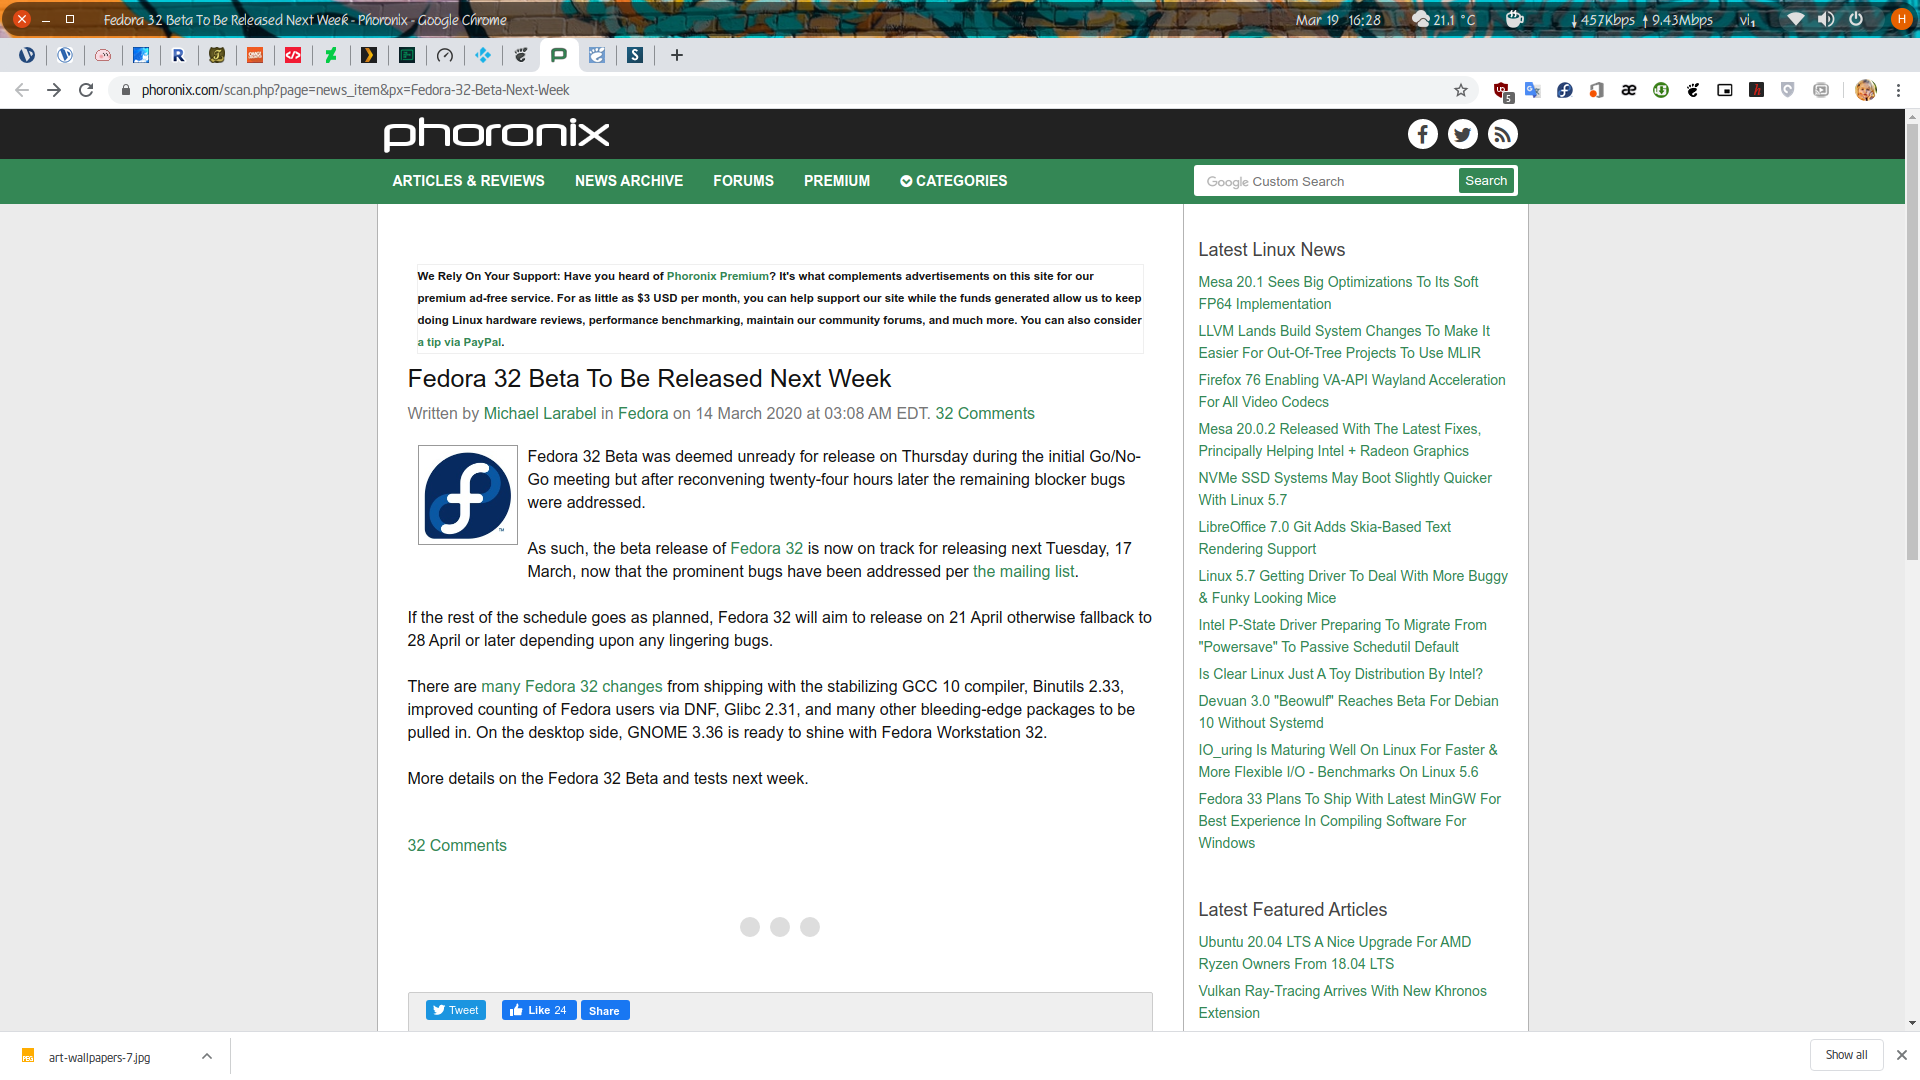Open the uBlock Origin extension

(1501, 90)
